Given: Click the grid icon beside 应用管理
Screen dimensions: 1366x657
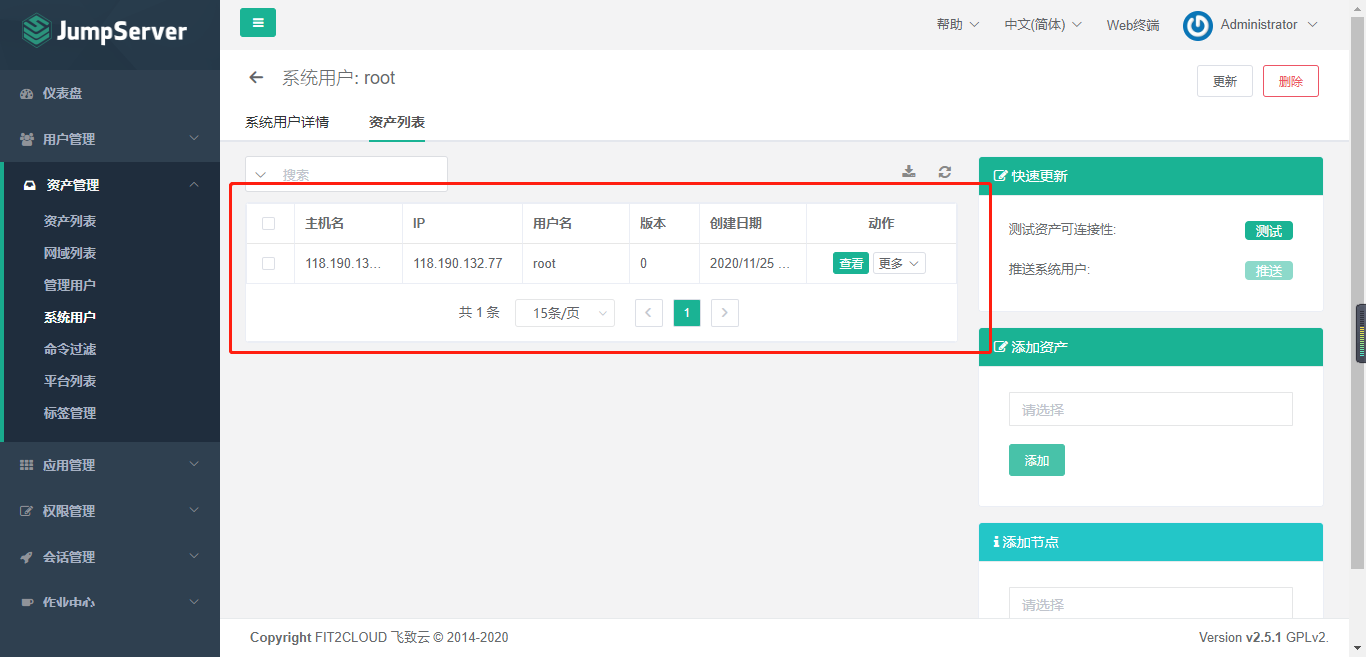Looking at the screenshot, I should coord(27,465).
